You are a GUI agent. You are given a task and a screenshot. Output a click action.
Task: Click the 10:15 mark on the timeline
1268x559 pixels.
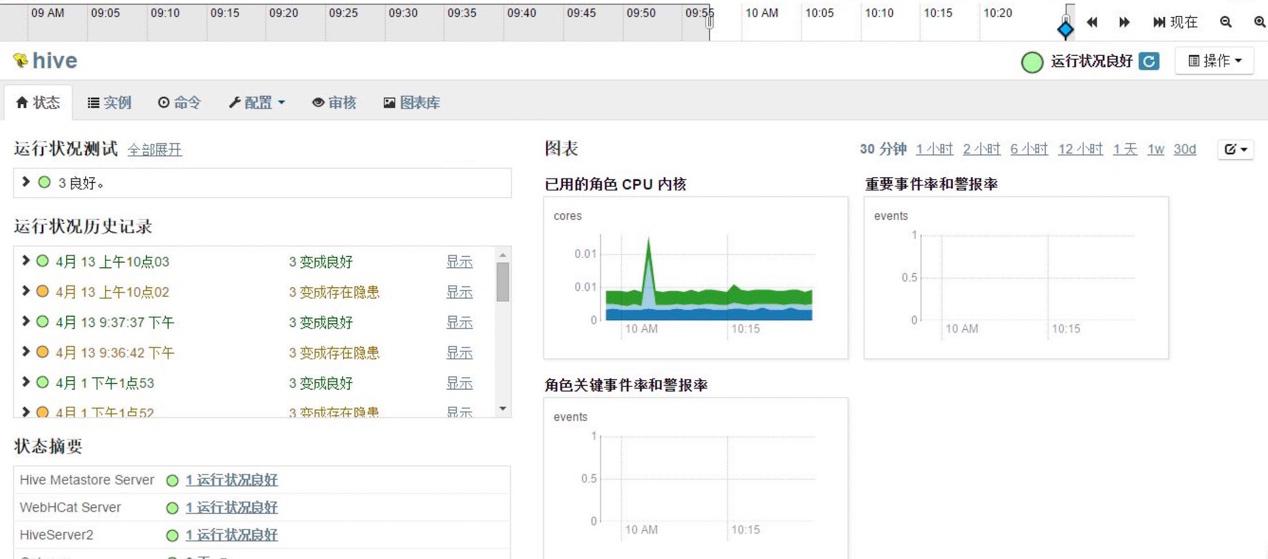tap(937, 13)
